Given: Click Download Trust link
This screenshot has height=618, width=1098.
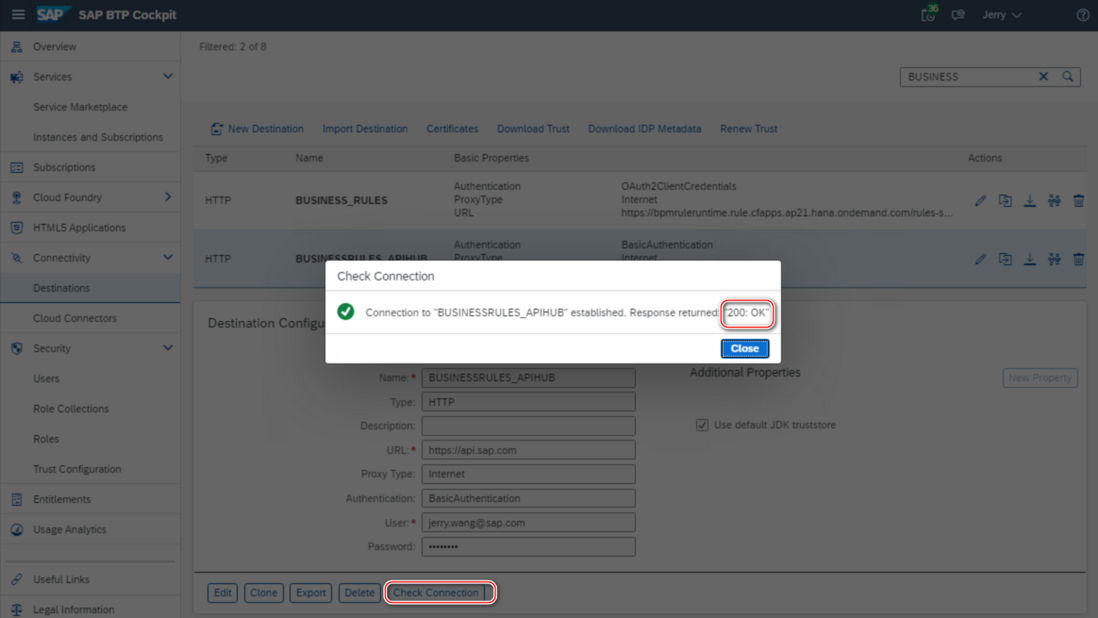Looking at the screenshot, I should tap(533, 129).
